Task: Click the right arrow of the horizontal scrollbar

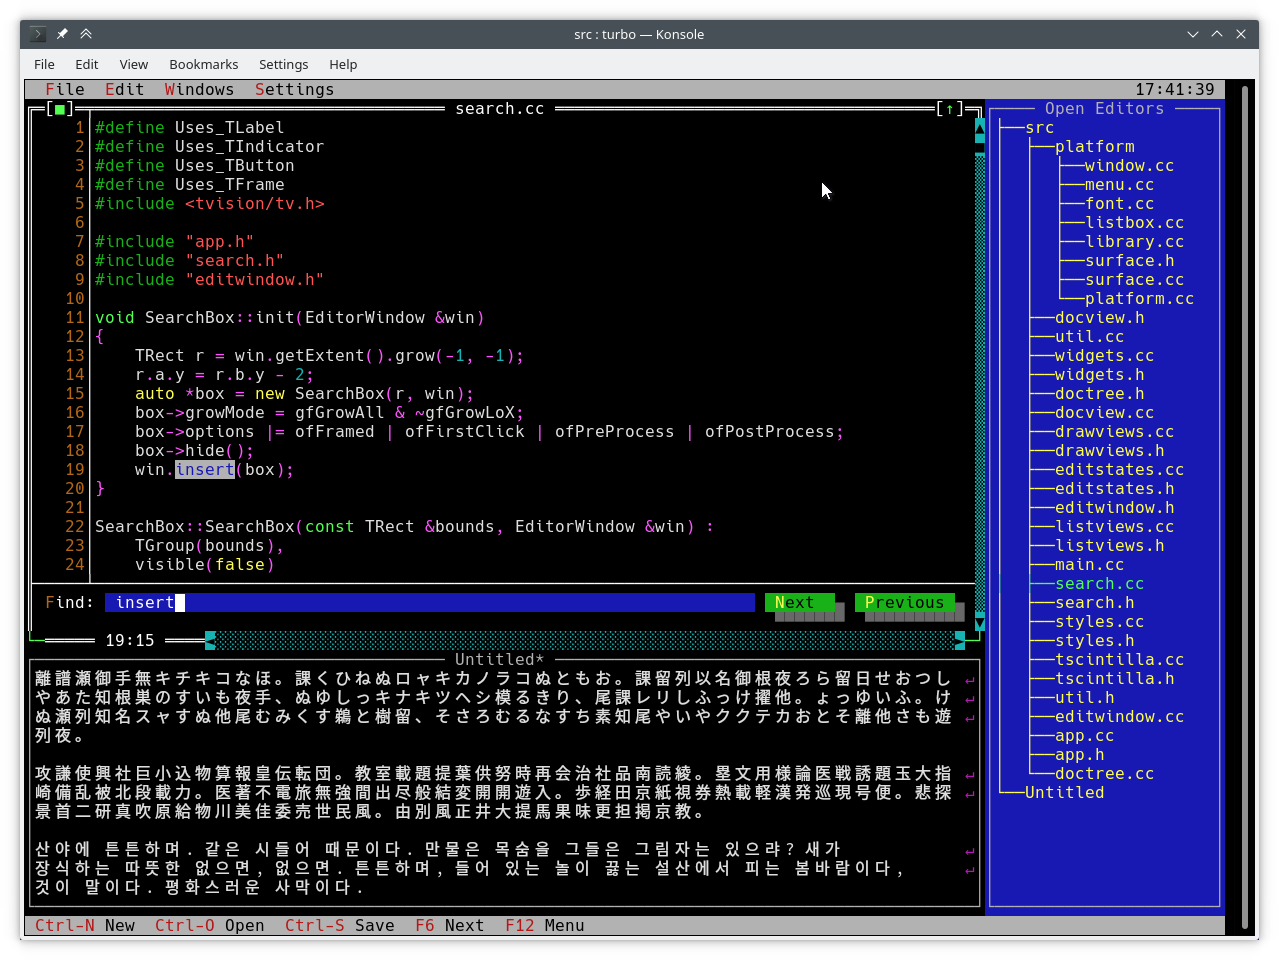Action: (960, 640)
